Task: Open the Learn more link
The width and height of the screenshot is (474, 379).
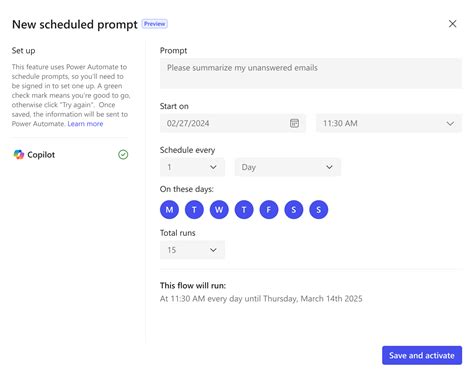Action: 85,124
